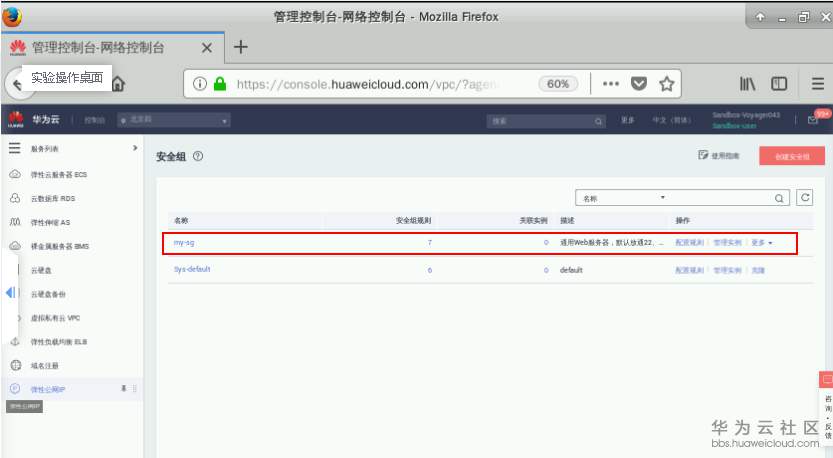Expand the 更多 dropdown for my-sg
Screen dimensions: 833x458
(x=762, y=243)
